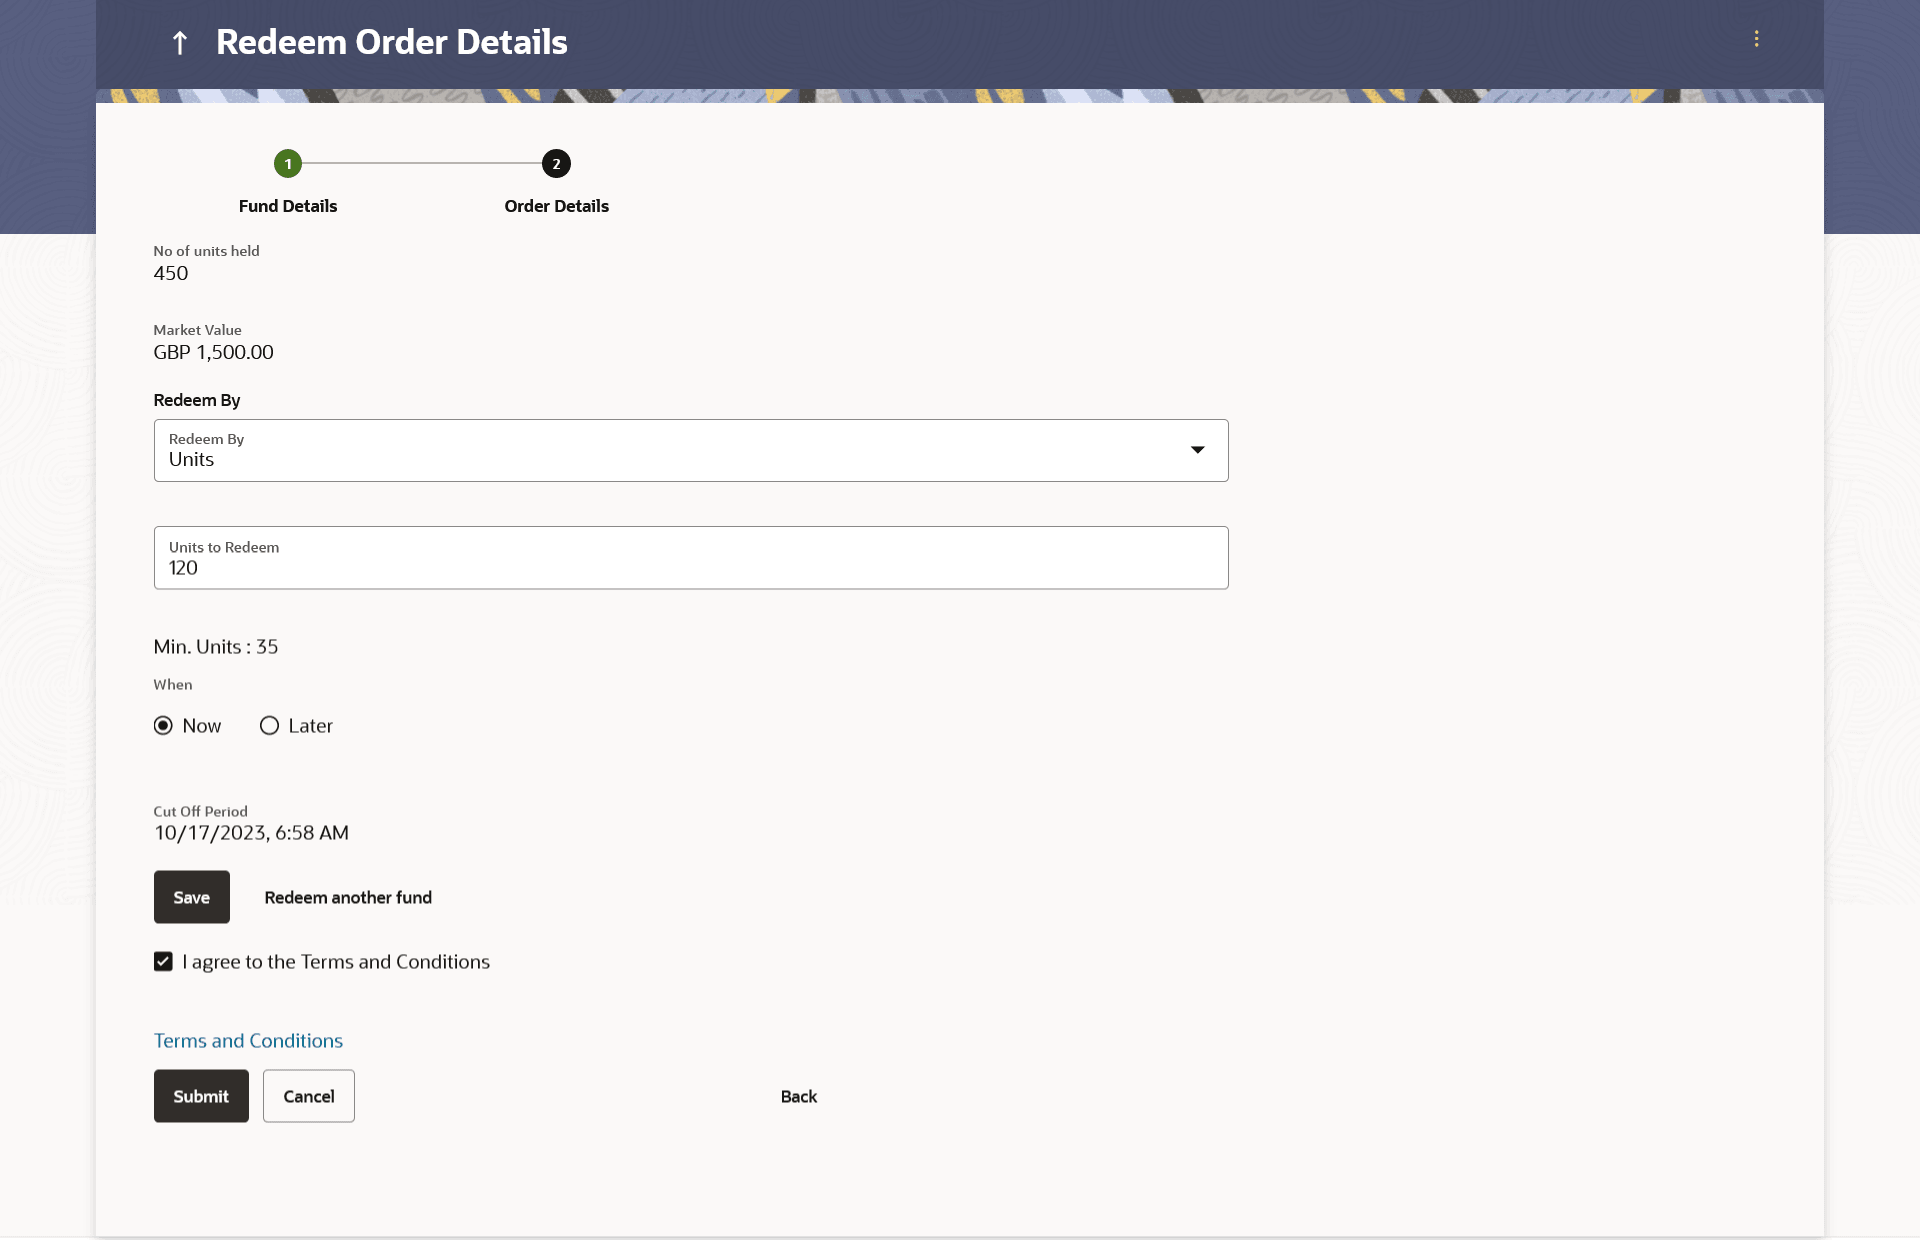Go to Fund Details step label
The width and height of the screenshot is (1920, 1240).
[x=288, y=206]
